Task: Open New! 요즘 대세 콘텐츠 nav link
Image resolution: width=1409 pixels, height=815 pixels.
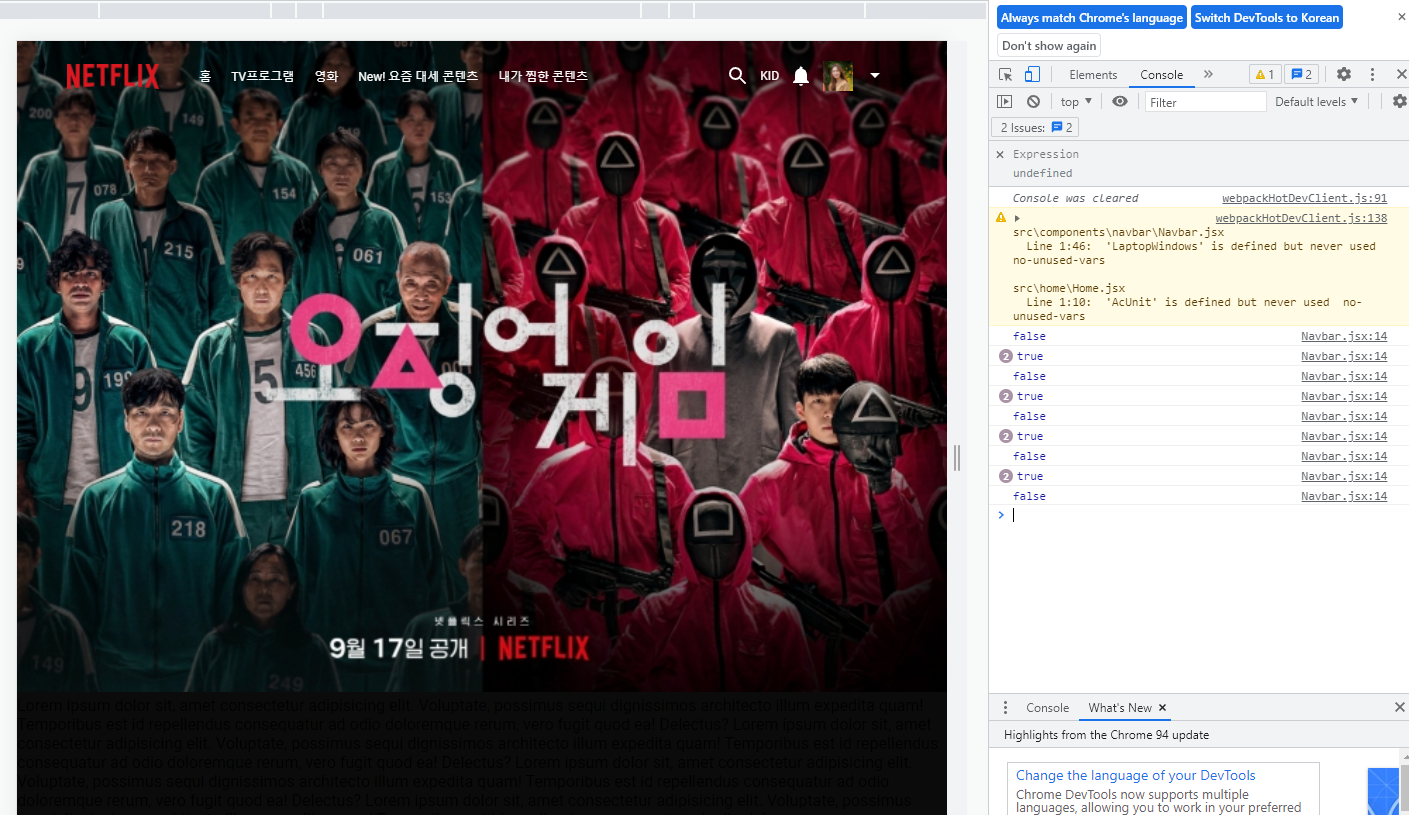Action: (418, 76)
